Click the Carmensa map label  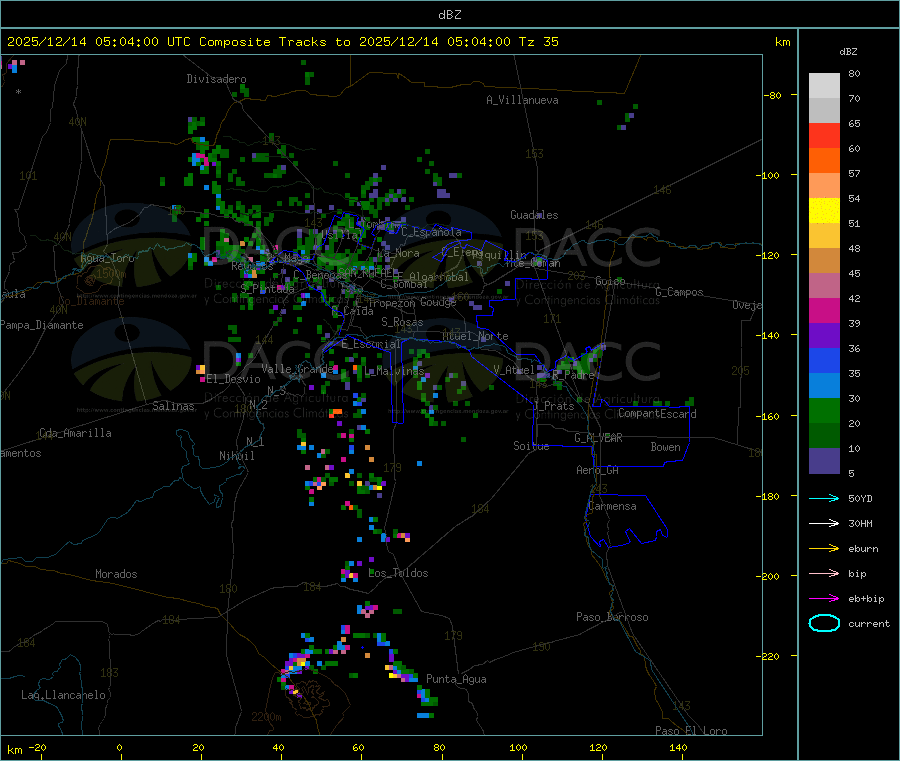click(612, 506)
